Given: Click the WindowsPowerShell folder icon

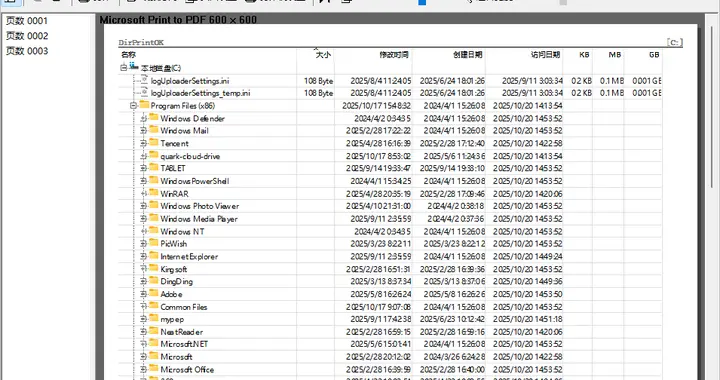Looking at the screenshot, I should [154, 180].
